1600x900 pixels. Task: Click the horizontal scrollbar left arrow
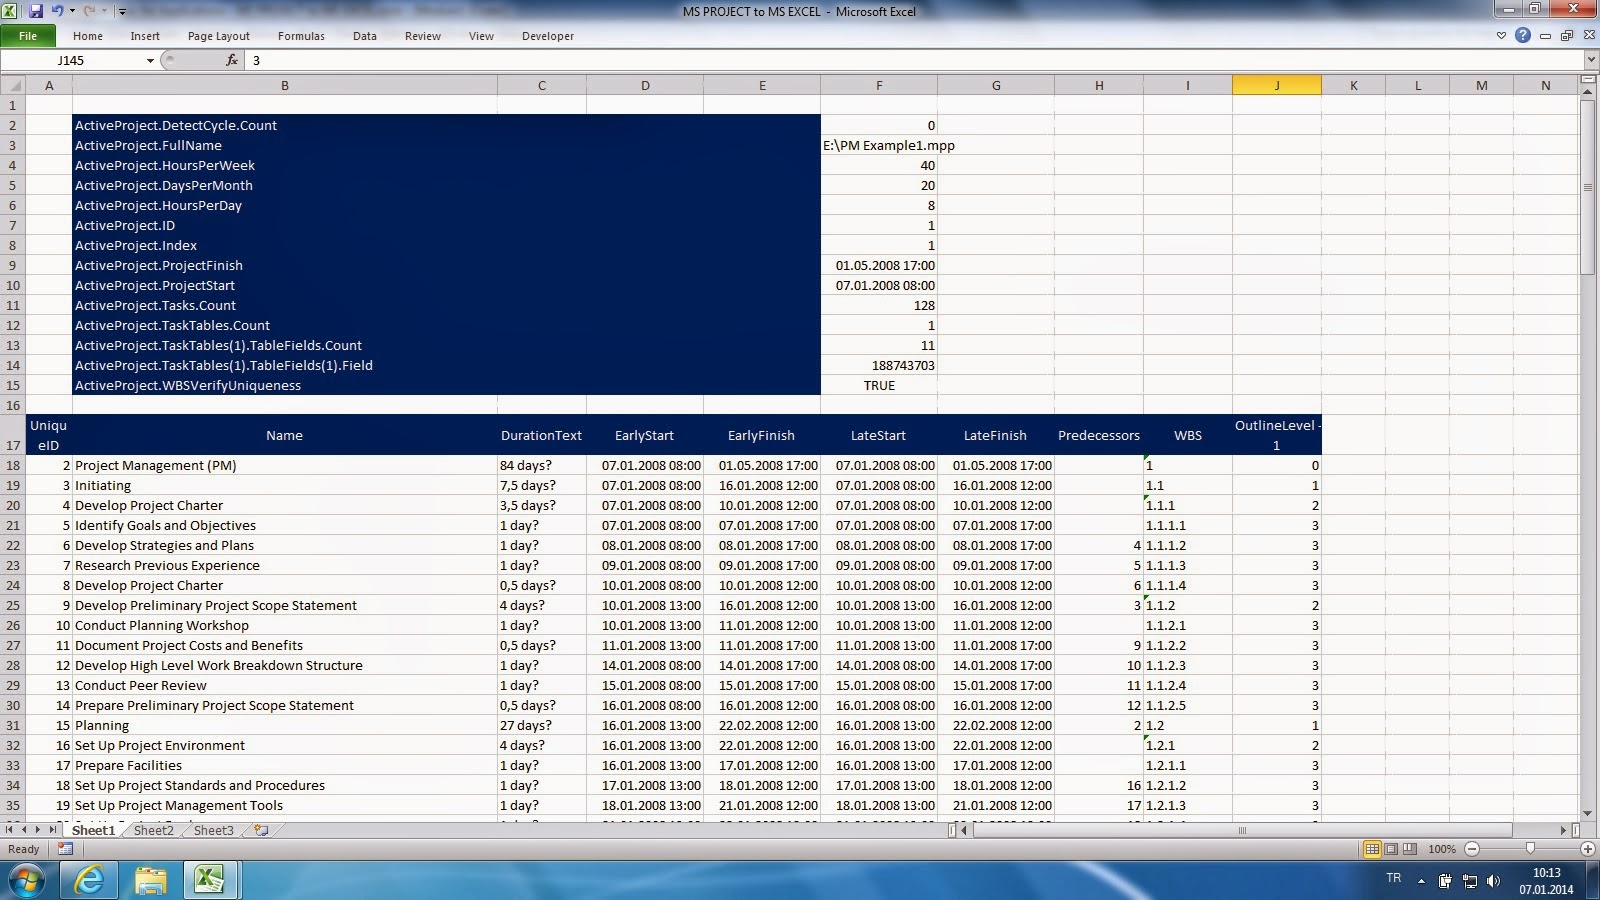coord(965,830)
